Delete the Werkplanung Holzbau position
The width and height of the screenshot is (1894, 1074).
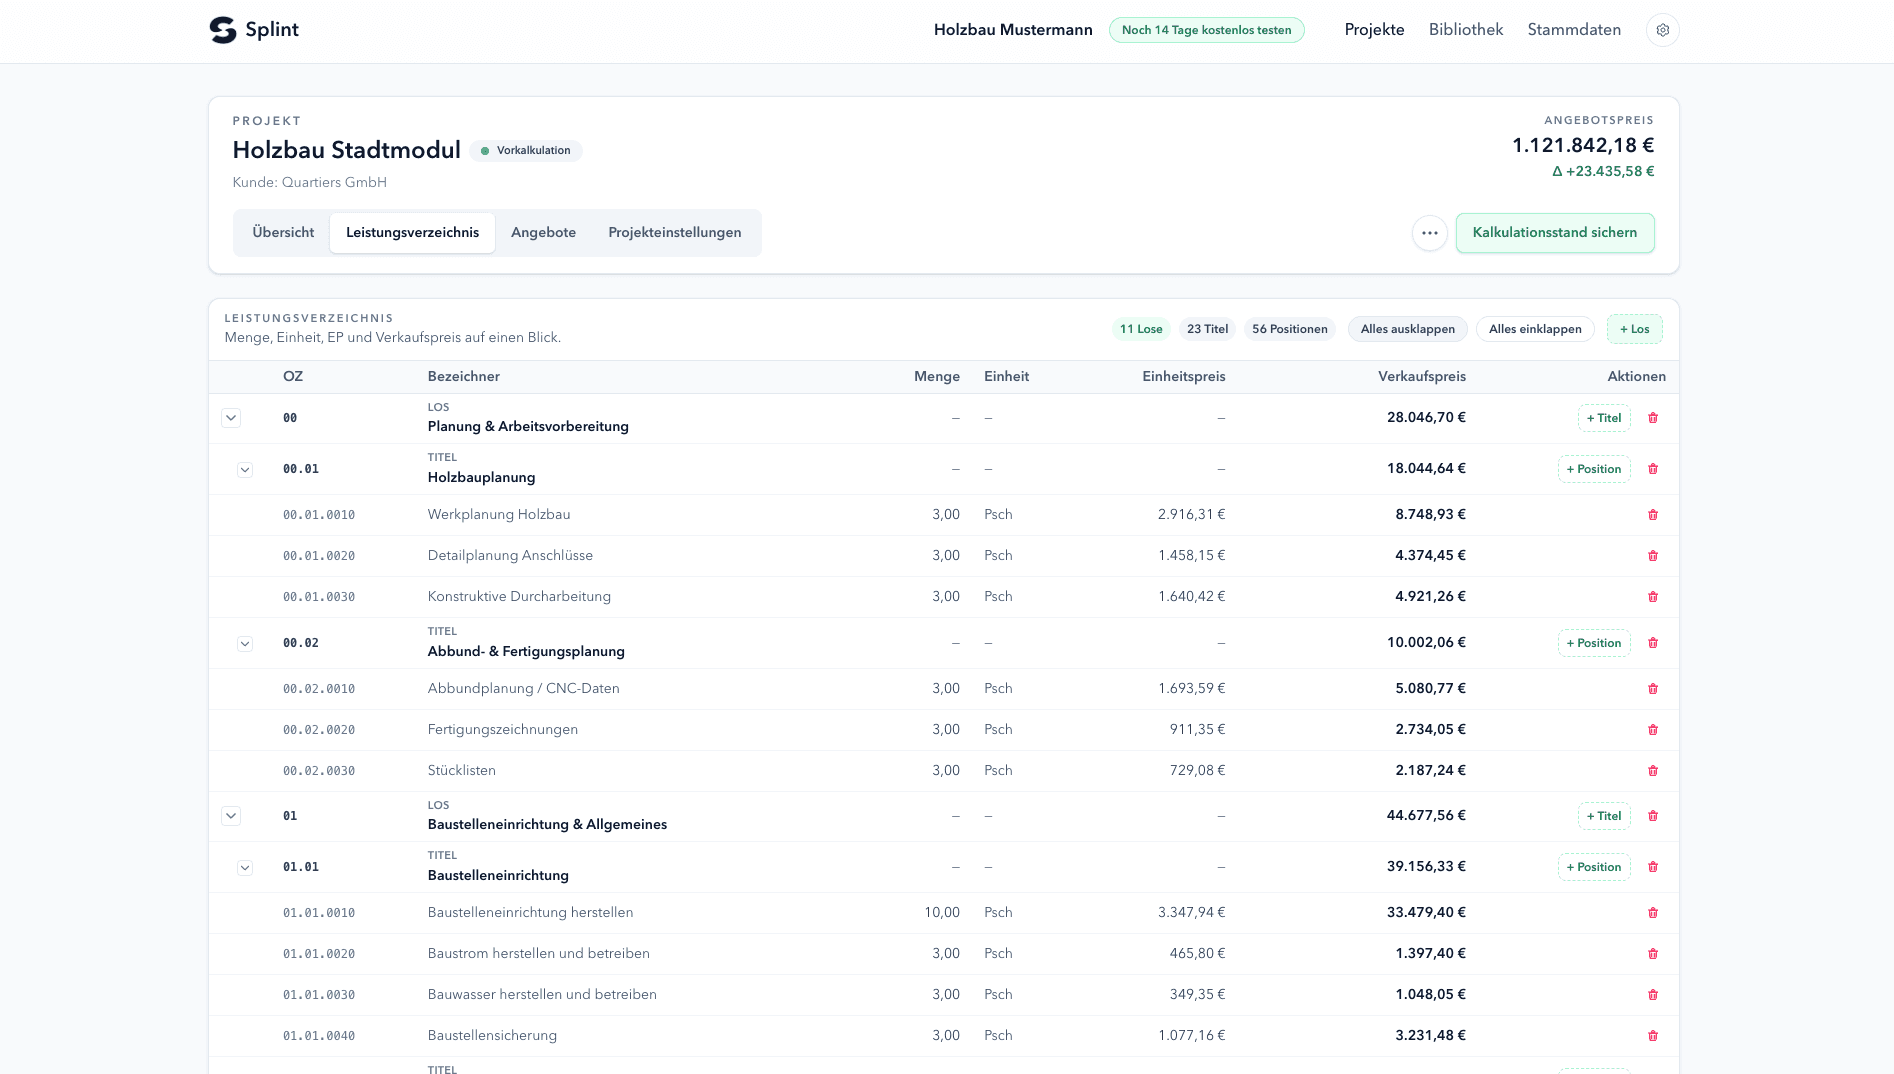[x=1653, y=515]
